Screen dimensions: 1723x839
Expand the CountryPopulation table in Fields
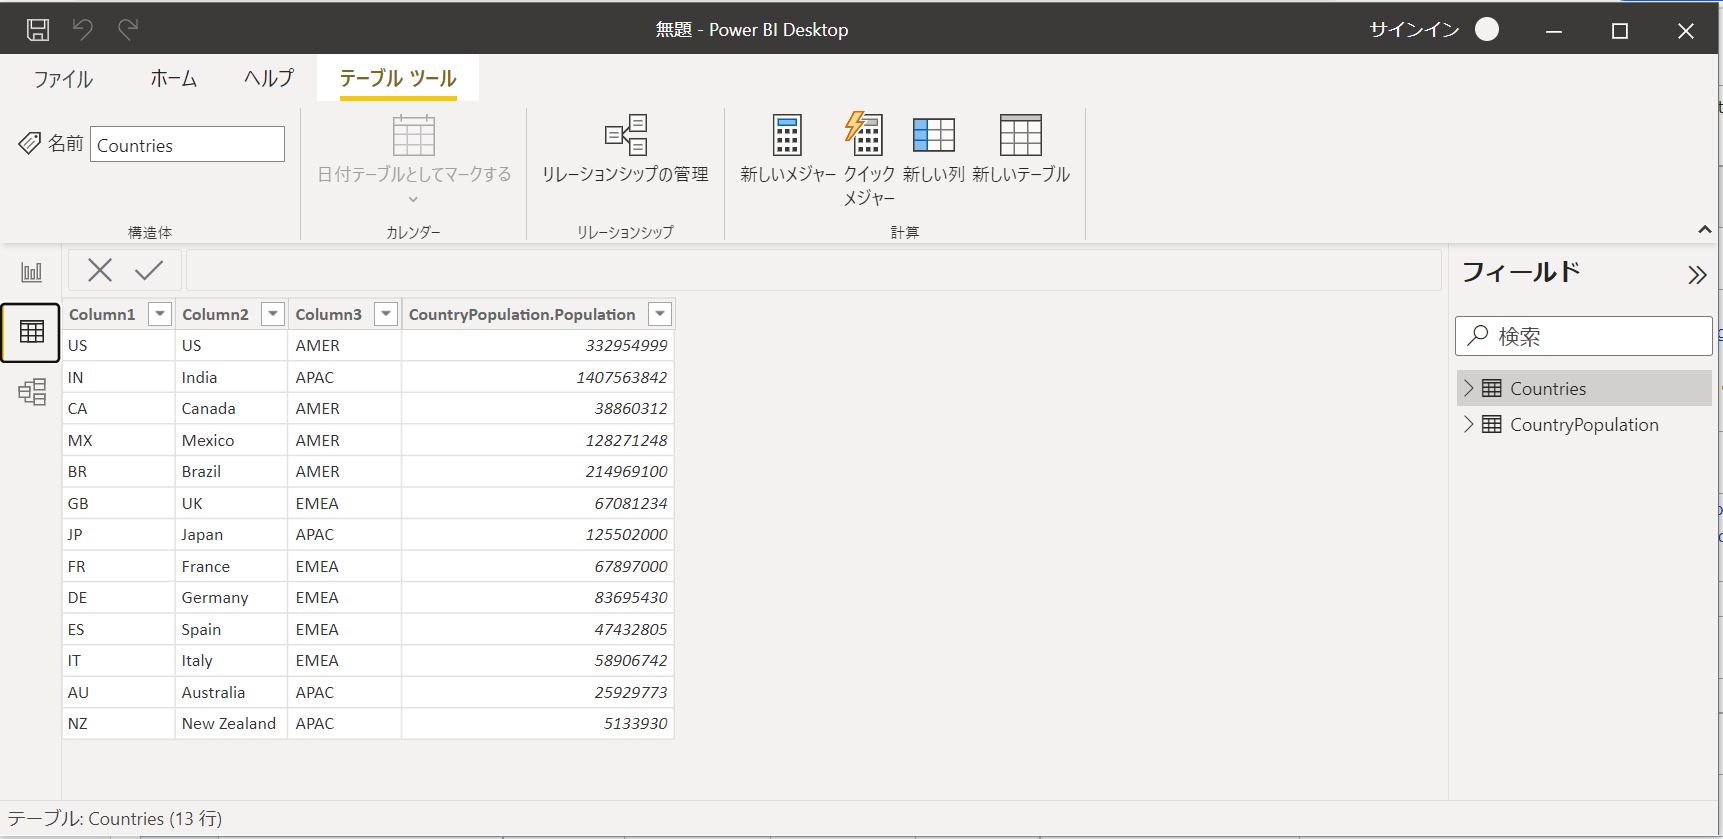[x=1468, y=424]
